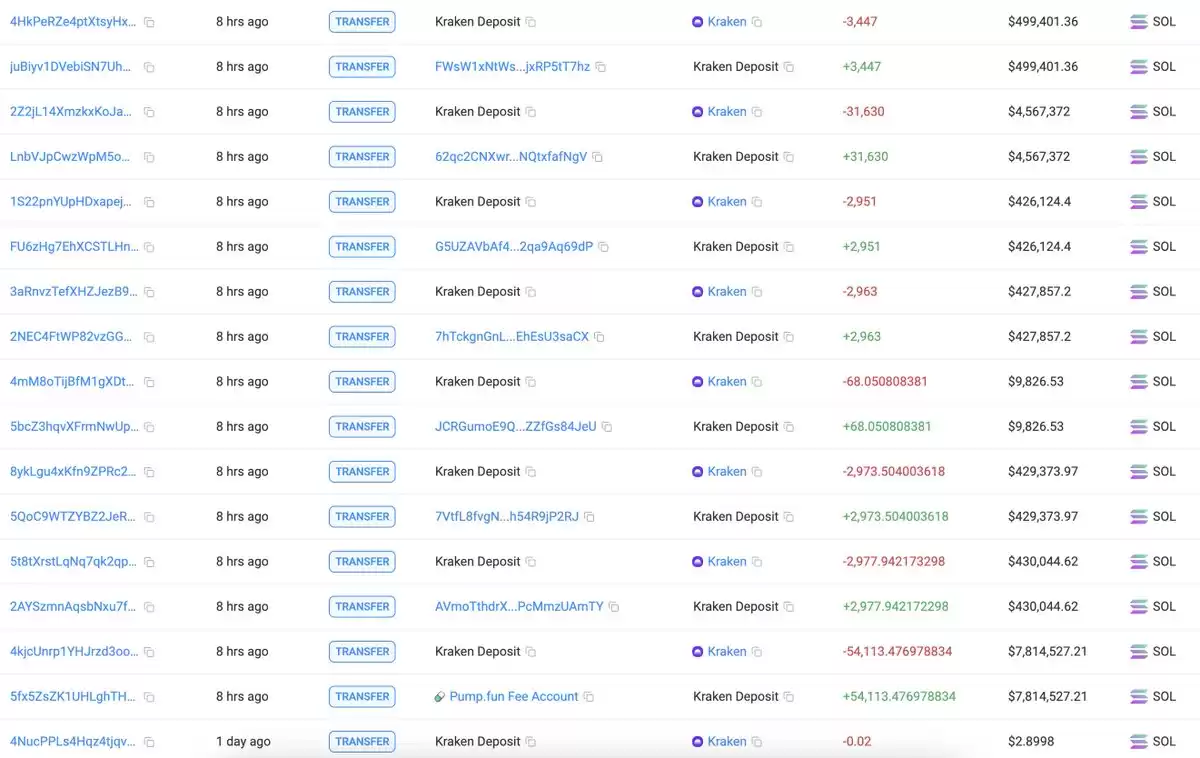
Task: Copy transaction hash LnbVJpCwzWpM5o
Action: pyautogui.click(x=149, y=157)
